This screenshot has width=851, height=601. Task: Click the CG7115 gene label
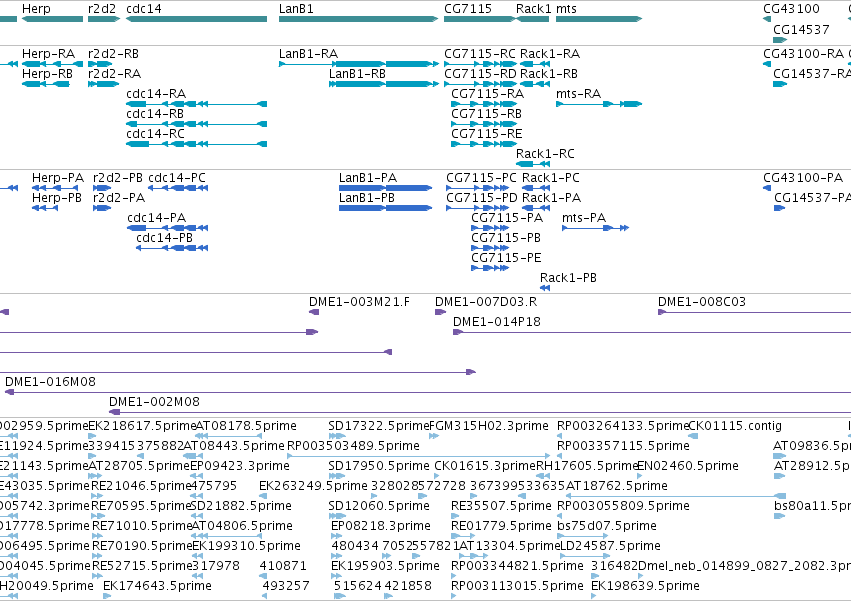468,9
